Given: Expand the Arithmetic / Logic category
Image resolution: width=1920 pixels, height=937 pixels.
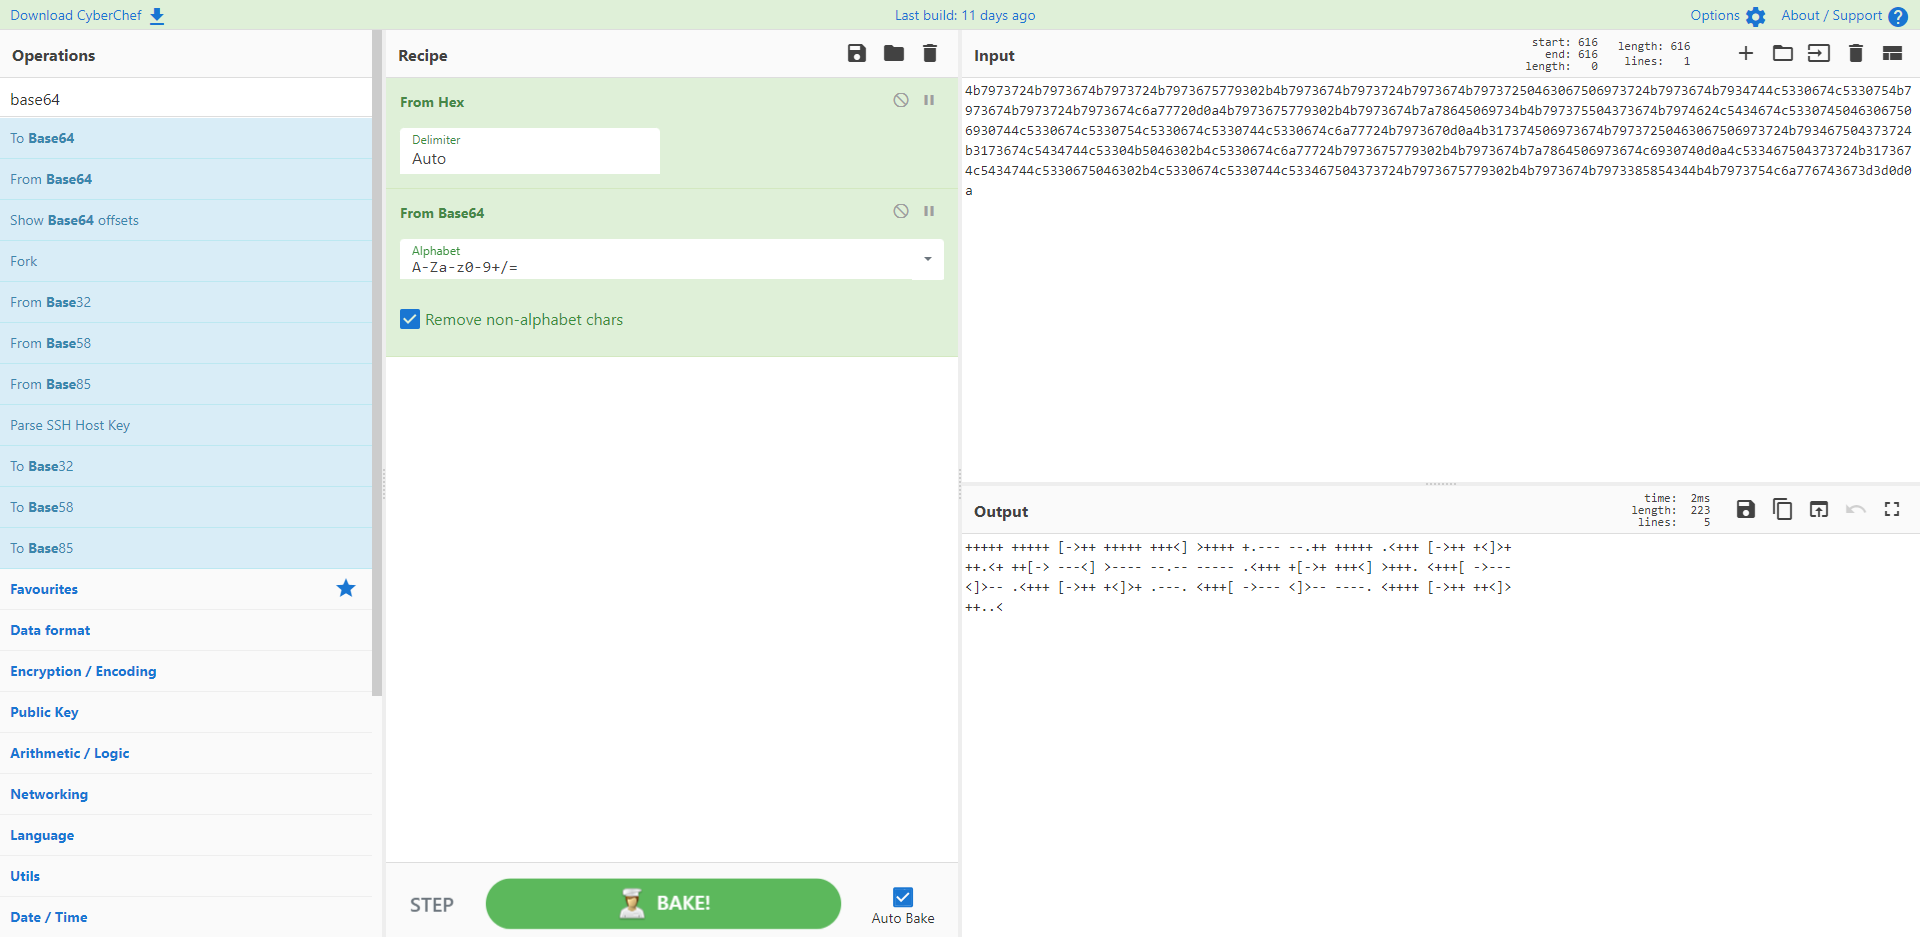Looking at the screenshot, I should [x=186, y=753].
